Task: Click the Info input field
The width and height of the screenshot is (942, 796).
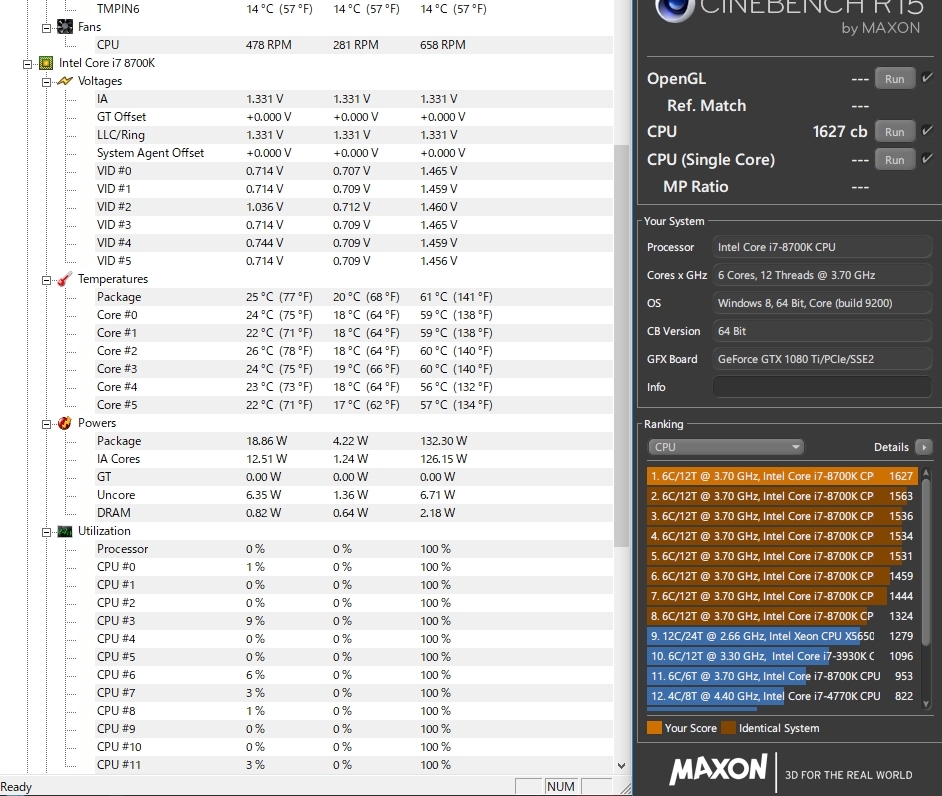Action: (822, 387)
